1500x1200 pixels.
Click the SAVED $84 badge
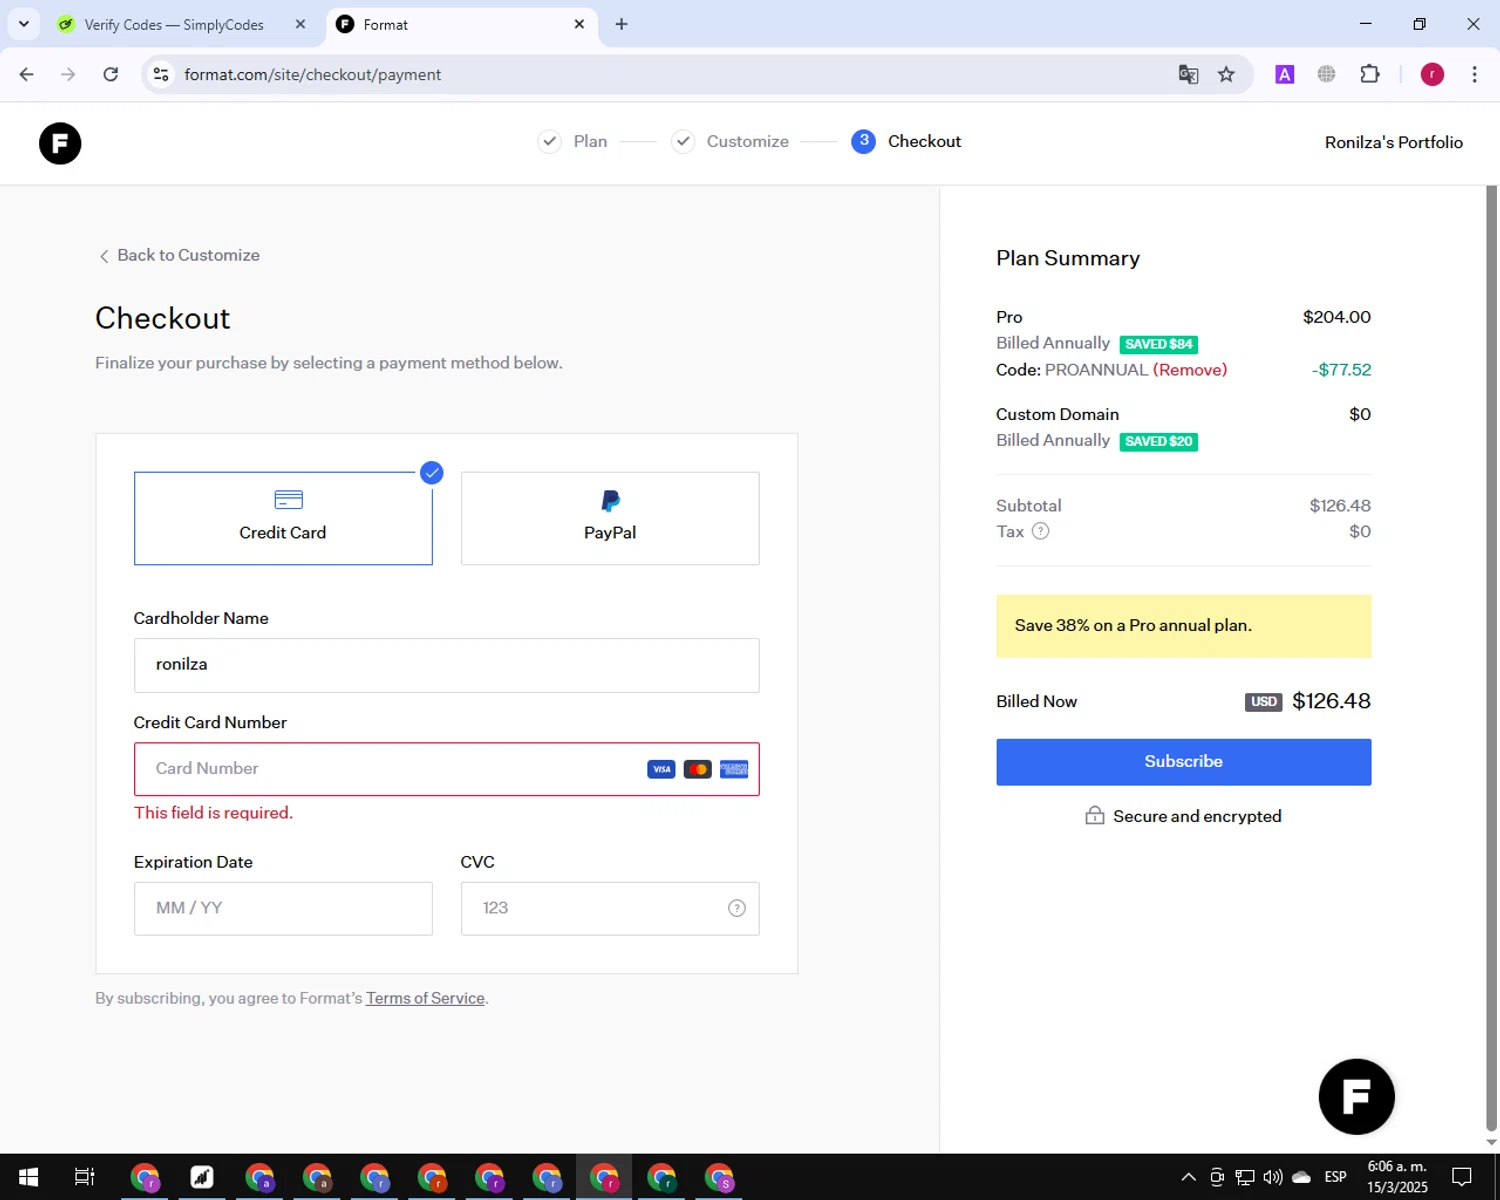point(1159,344)
